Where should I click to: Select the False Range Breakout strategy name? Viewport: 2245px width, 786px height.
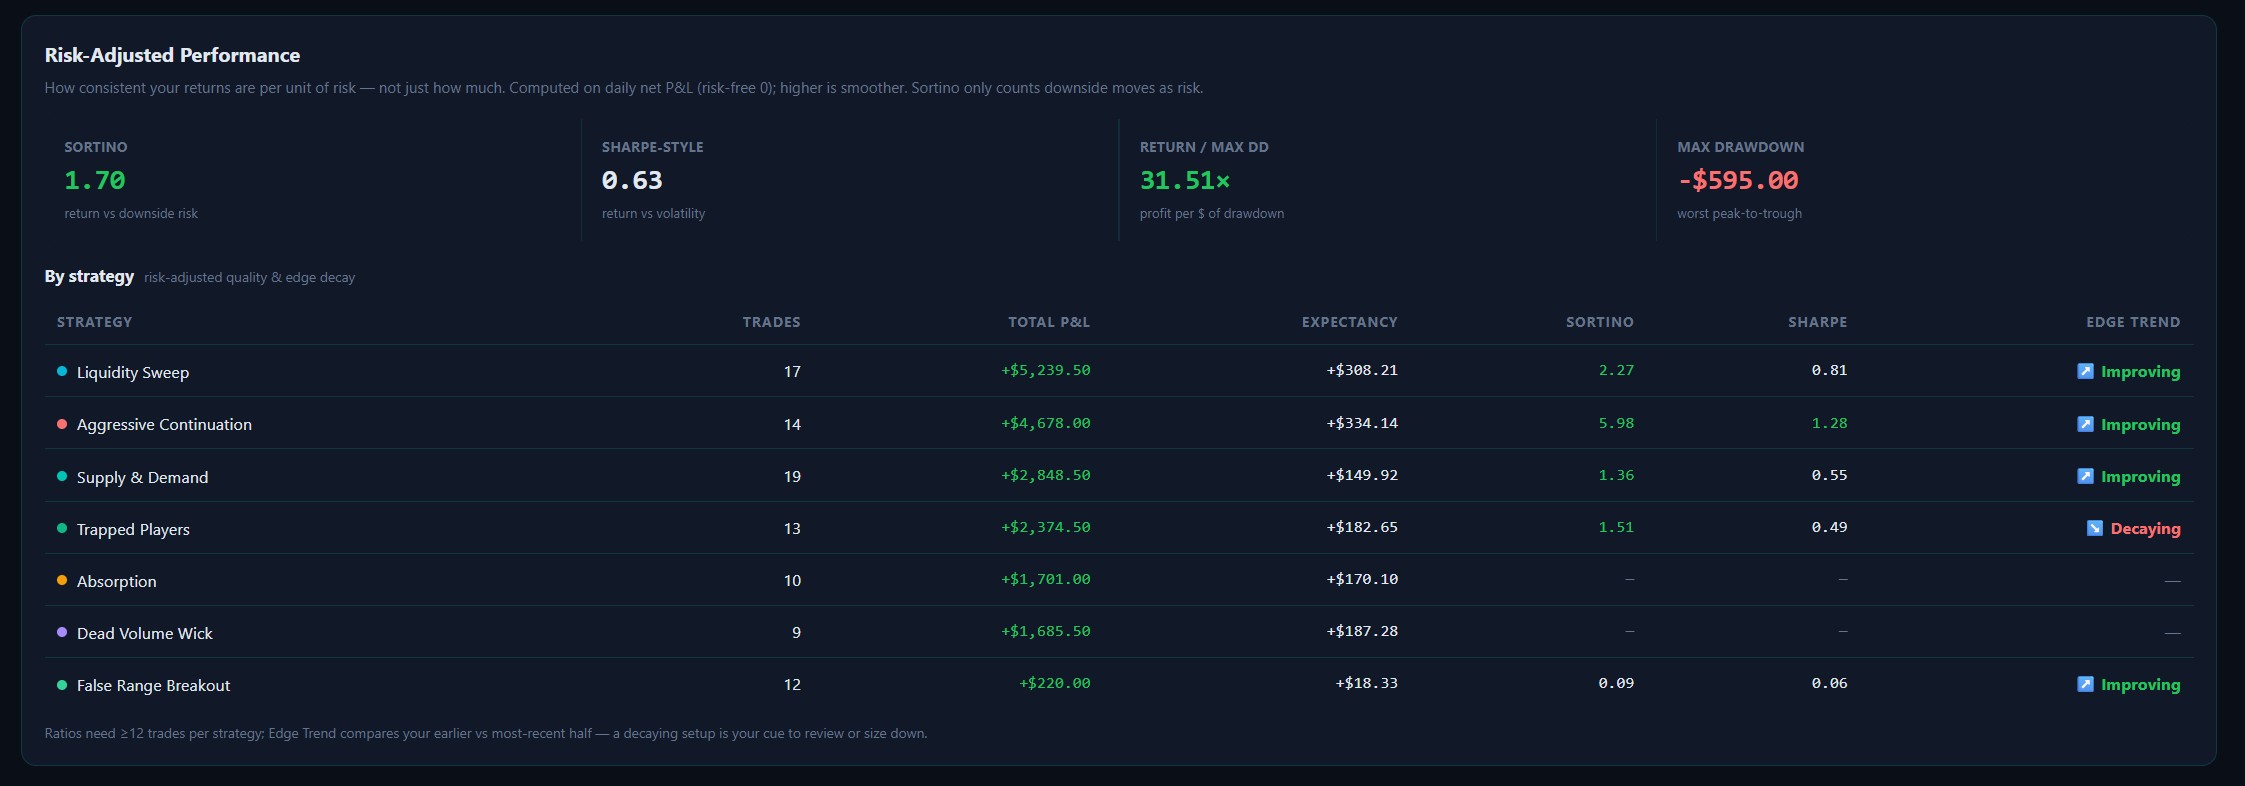[x=153, y=685]
